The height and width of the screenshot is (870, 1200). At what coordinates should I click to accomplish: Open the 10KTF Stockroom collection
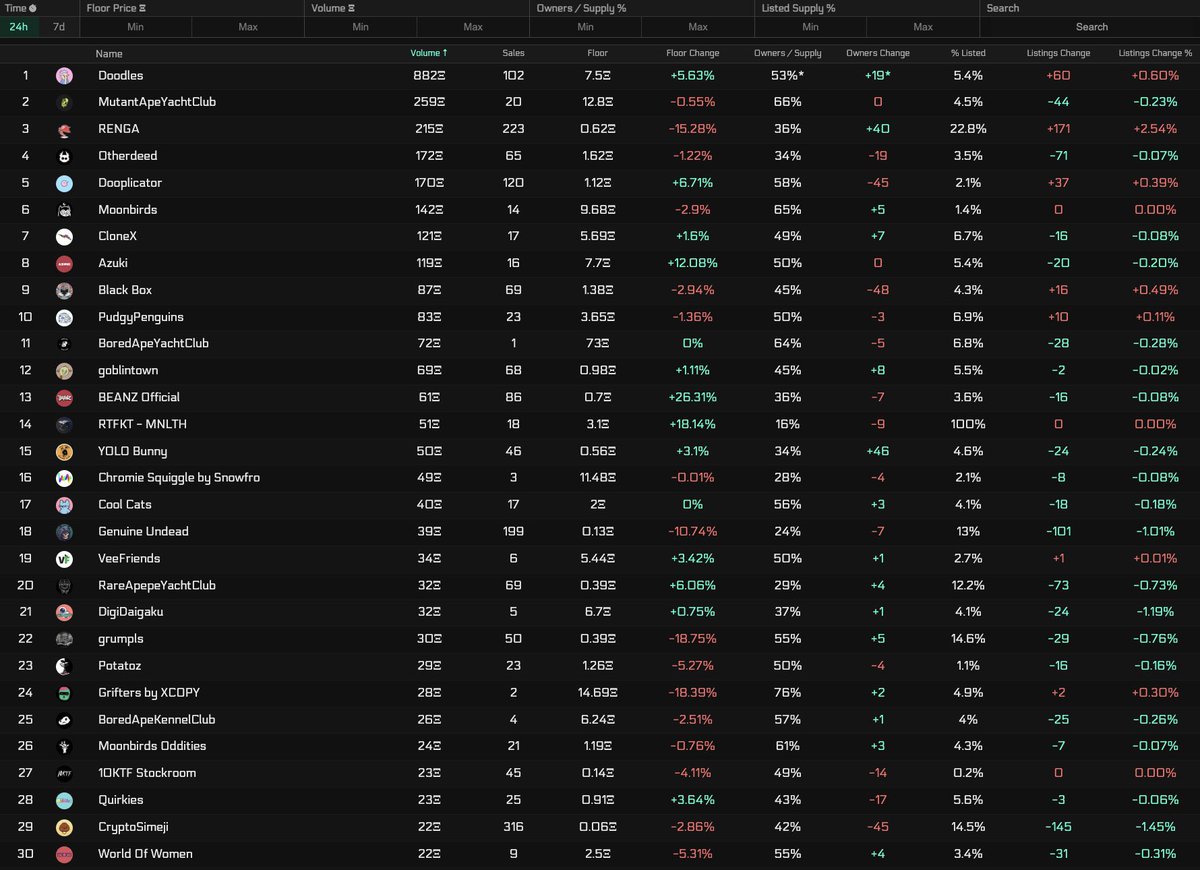(147, 773)
